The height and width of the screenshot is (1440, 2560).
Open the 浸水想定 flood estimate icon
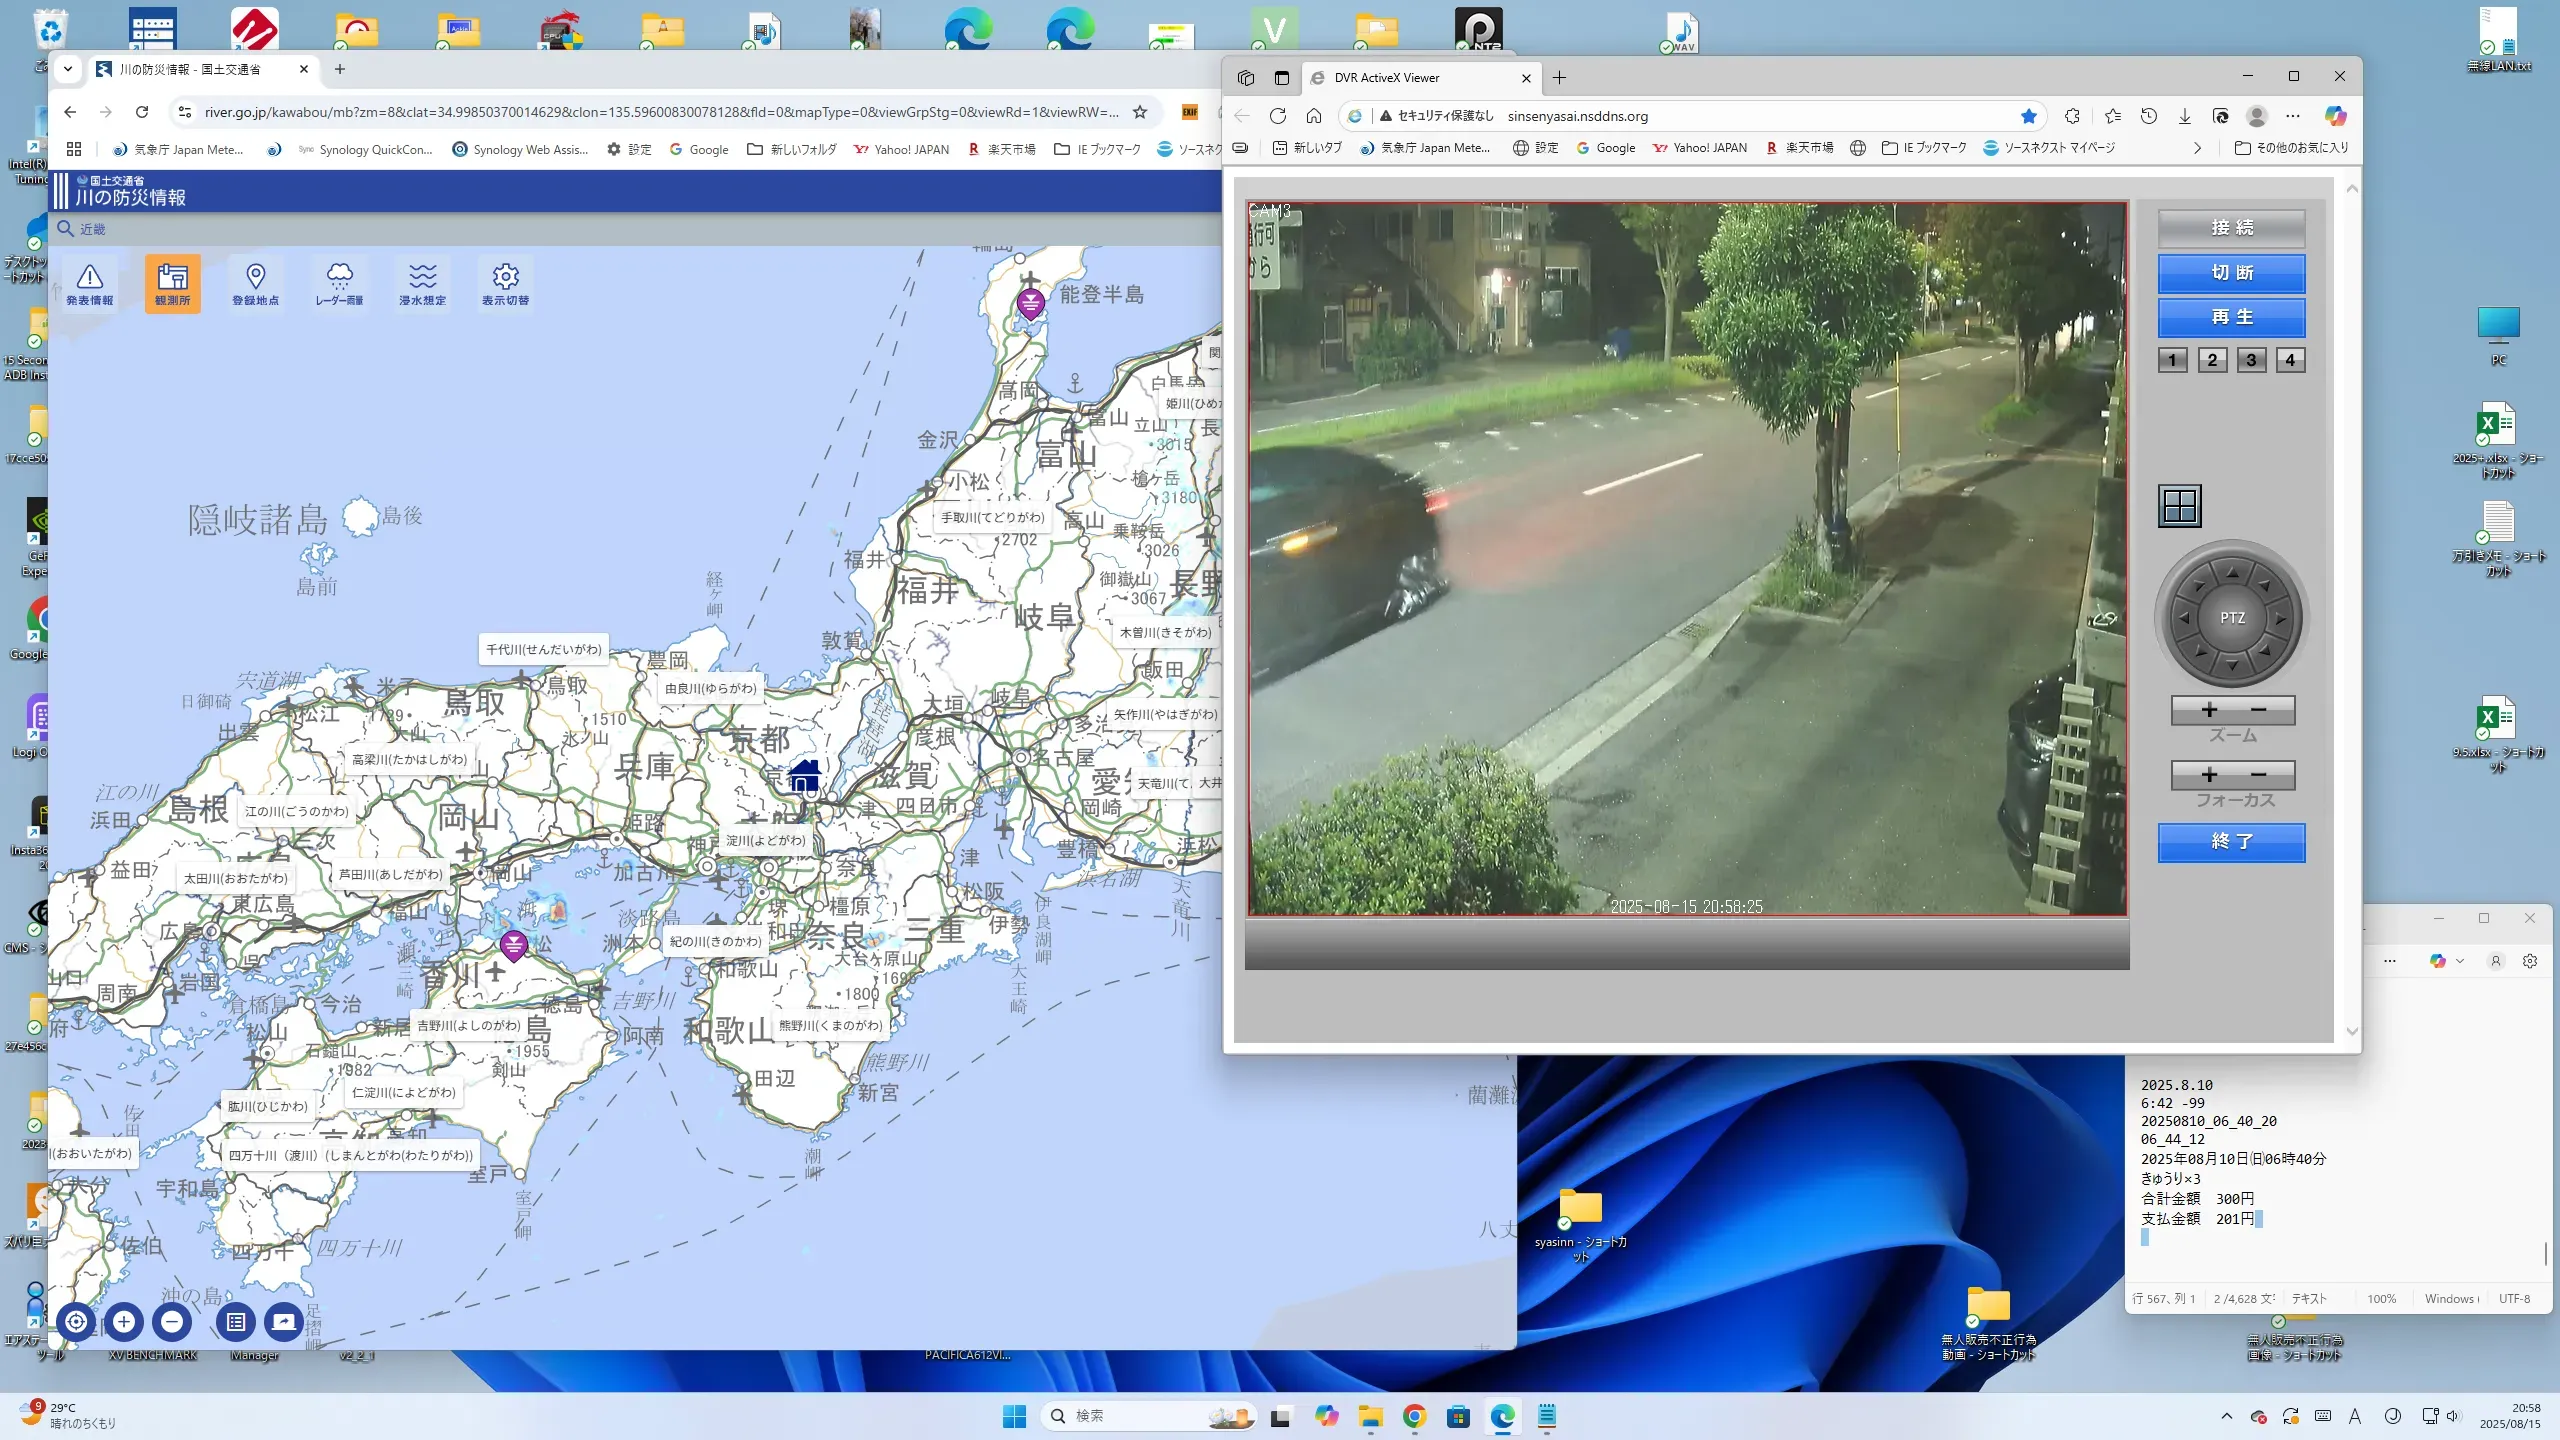422,283
